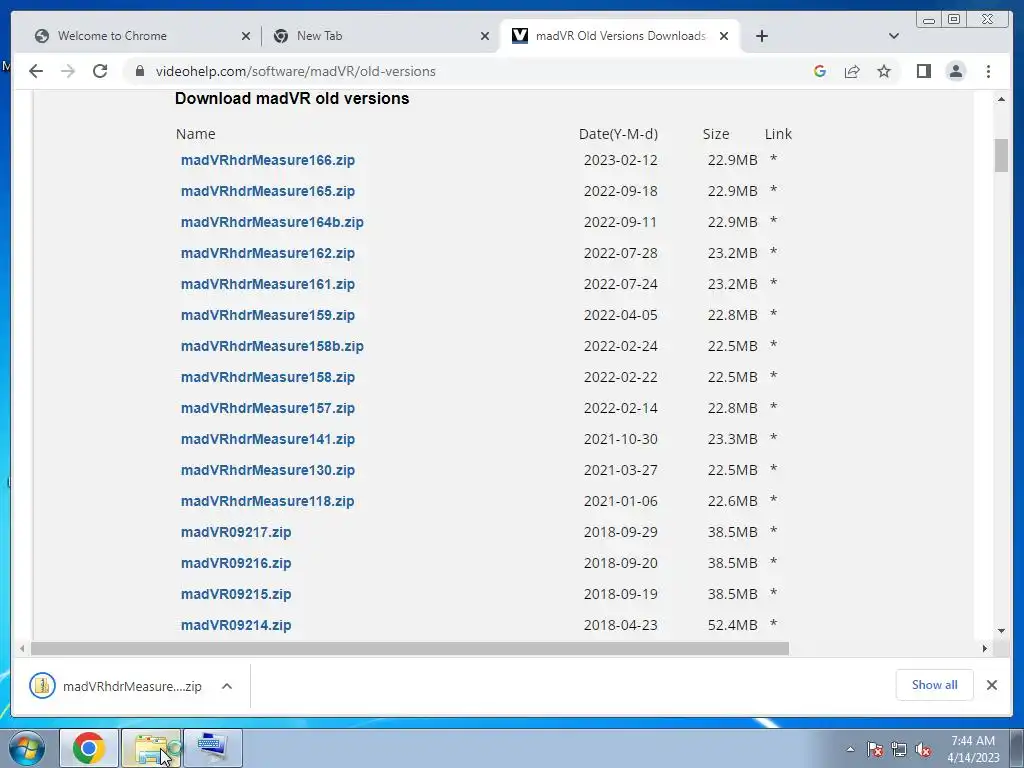Image resolution: width=1024 pixels, height=768 pixels.
Task: Click the asterisk link for madVRhdrMeasure166.zip
Action: (773, 159)
